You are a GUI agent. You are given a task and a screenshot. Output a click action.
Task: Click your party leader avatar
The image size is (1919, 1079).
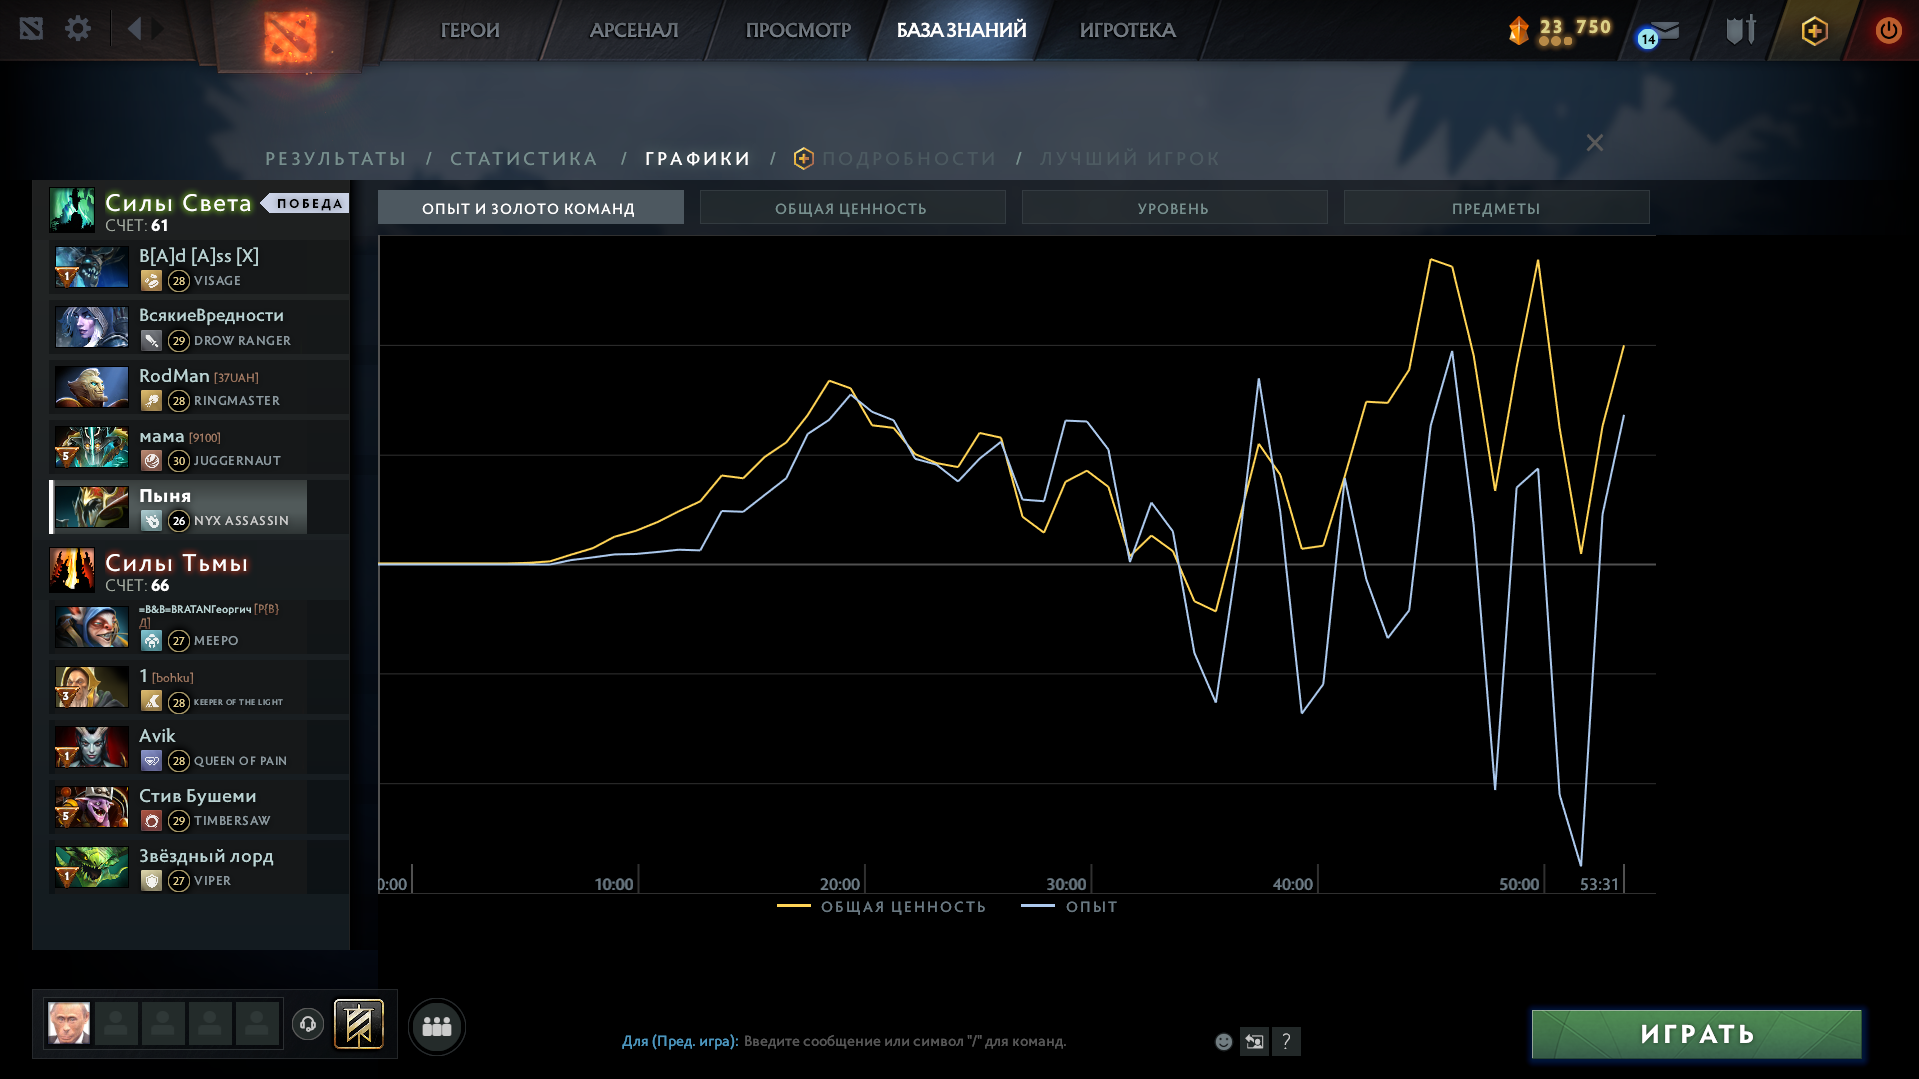(x=69, y=1023)
